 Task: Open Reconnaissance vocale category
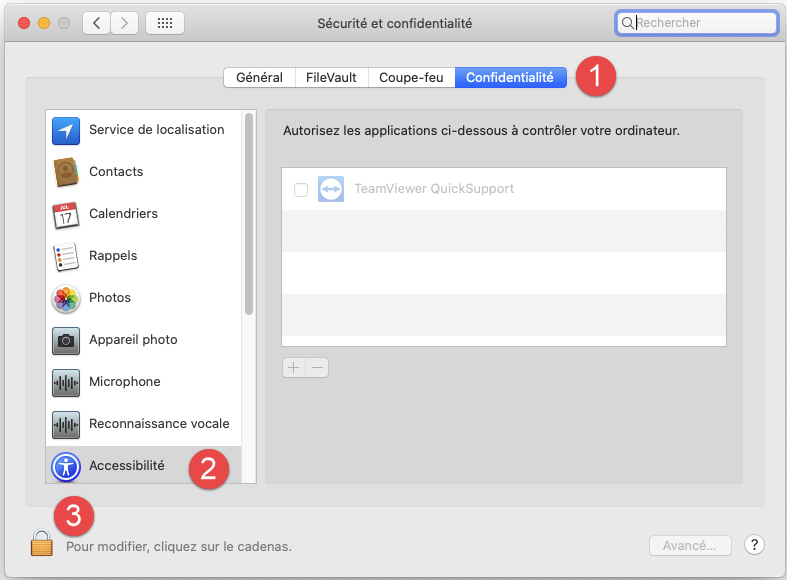point(159,424)
